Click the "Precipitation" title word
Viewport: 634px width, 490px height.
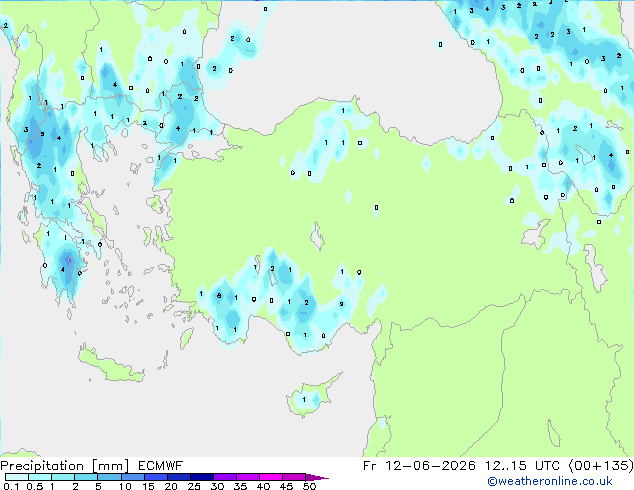click(42, 466)
